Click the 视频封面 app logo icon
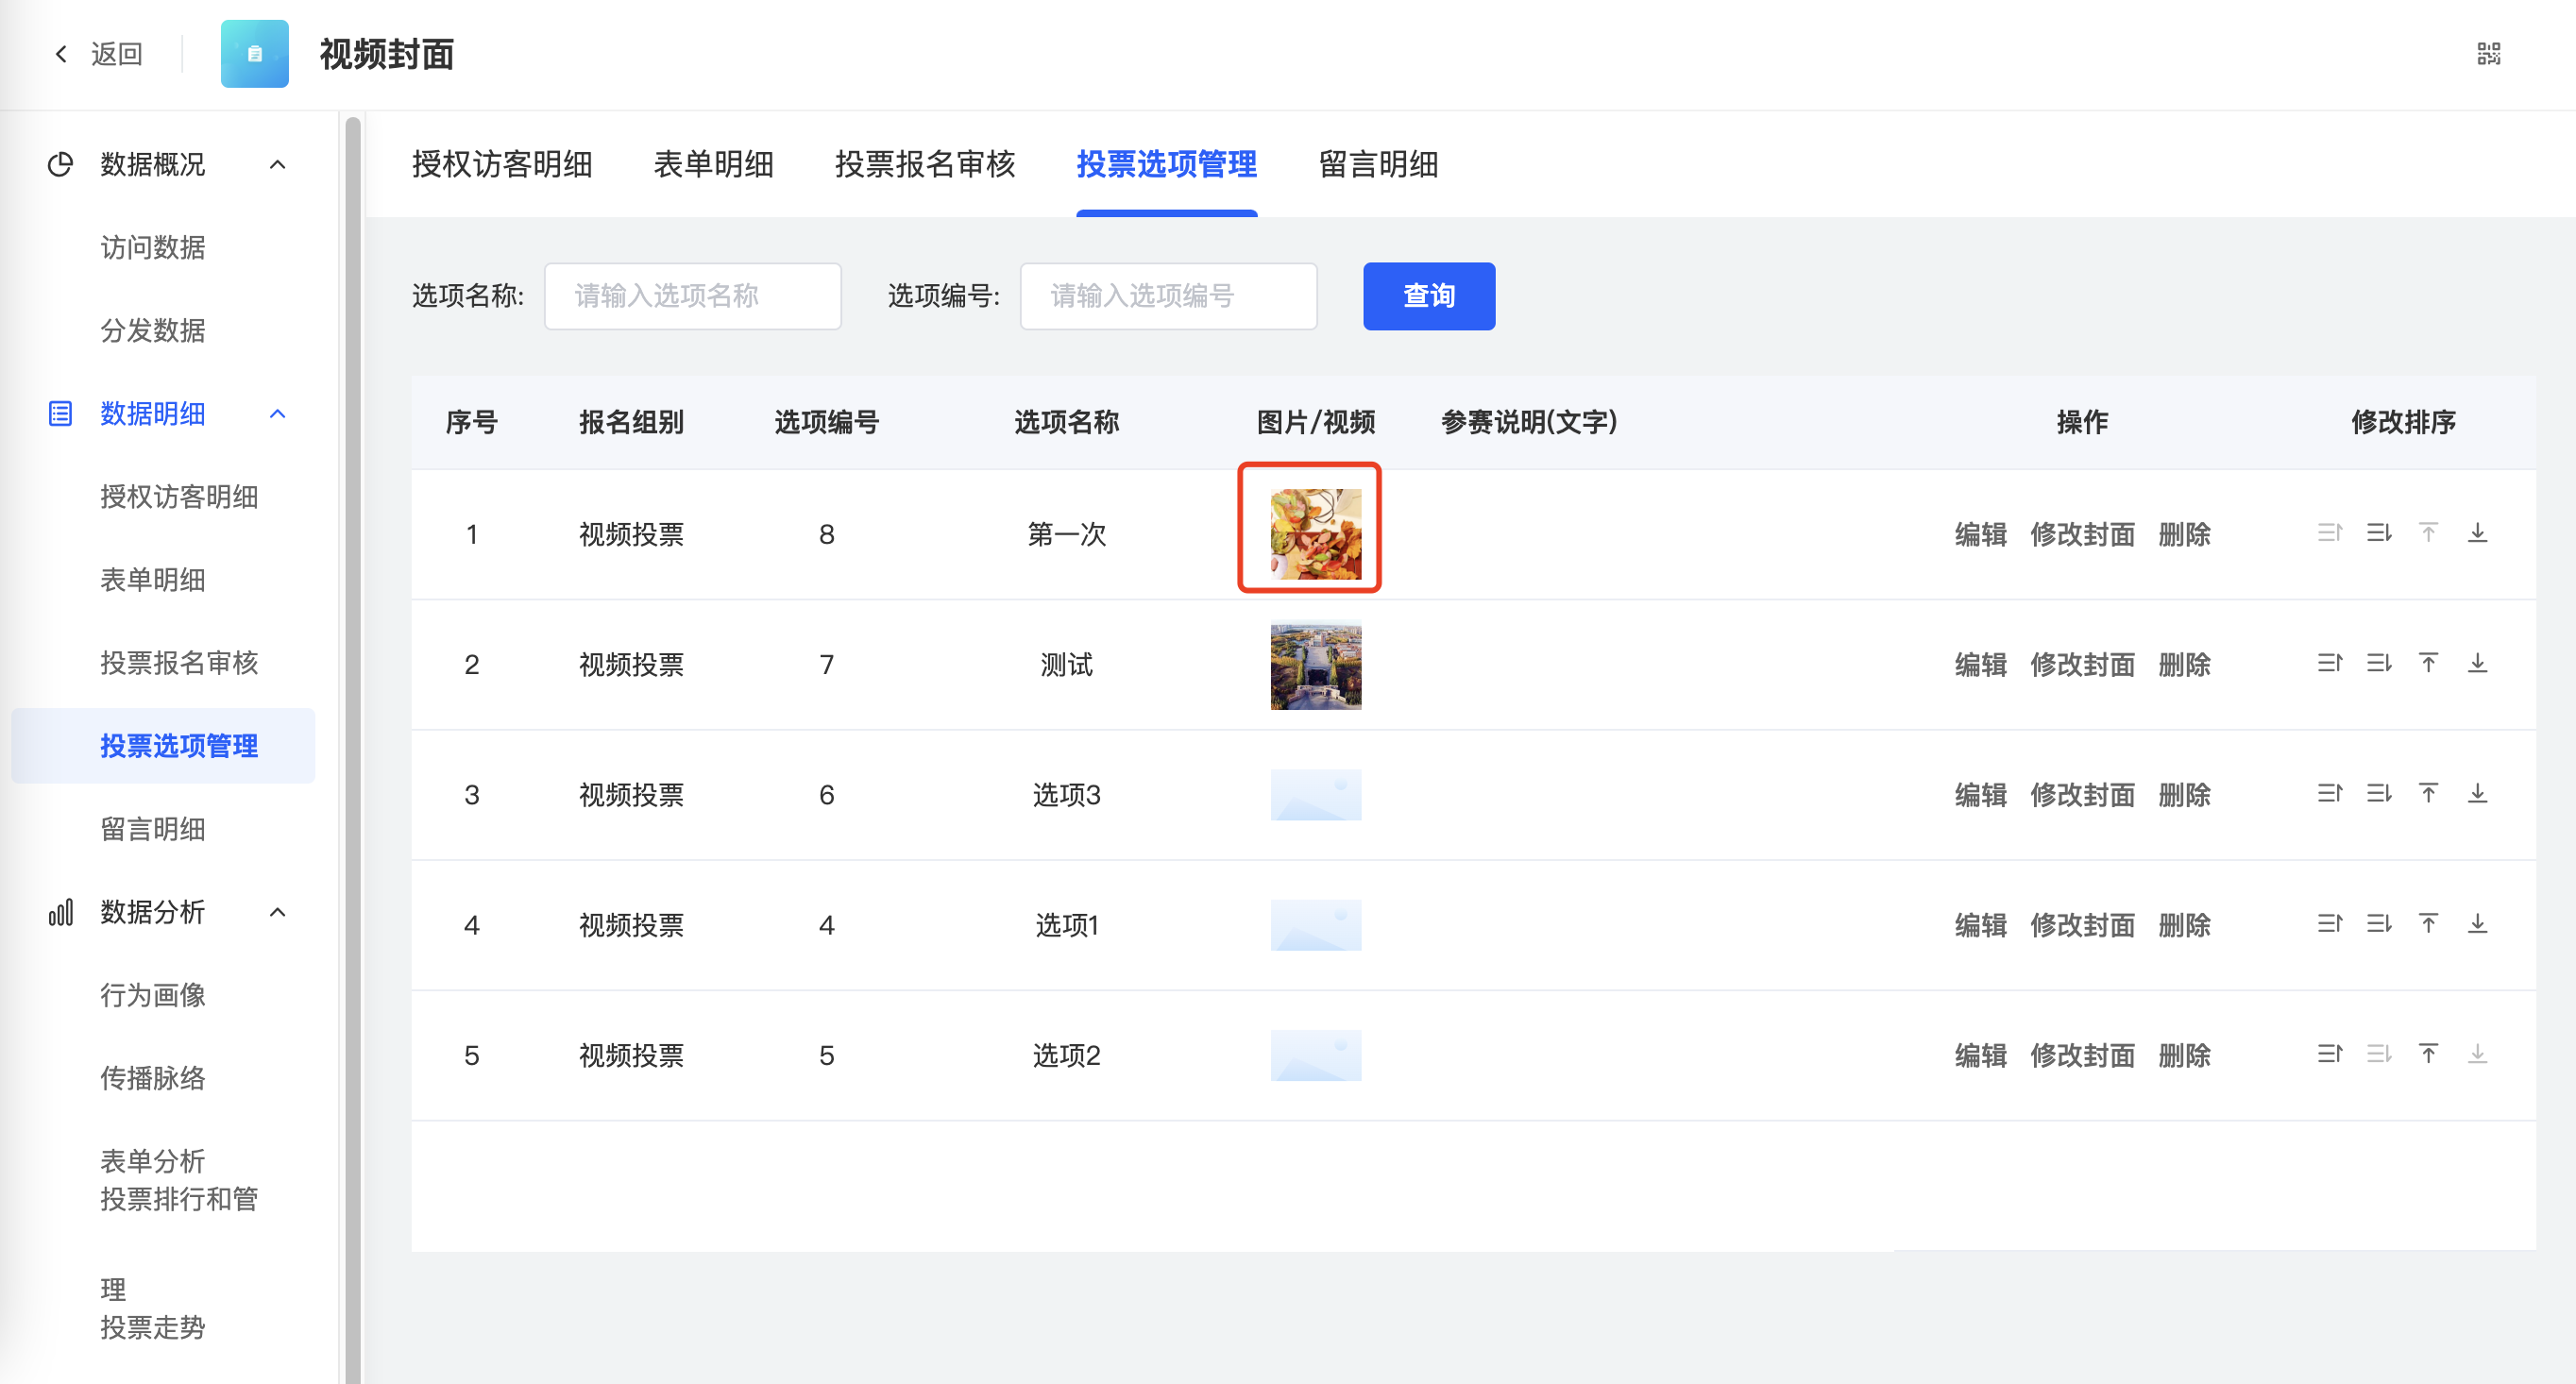Image resolution: width=2576 pixels, height=1384 pixels. coord(254,54)
